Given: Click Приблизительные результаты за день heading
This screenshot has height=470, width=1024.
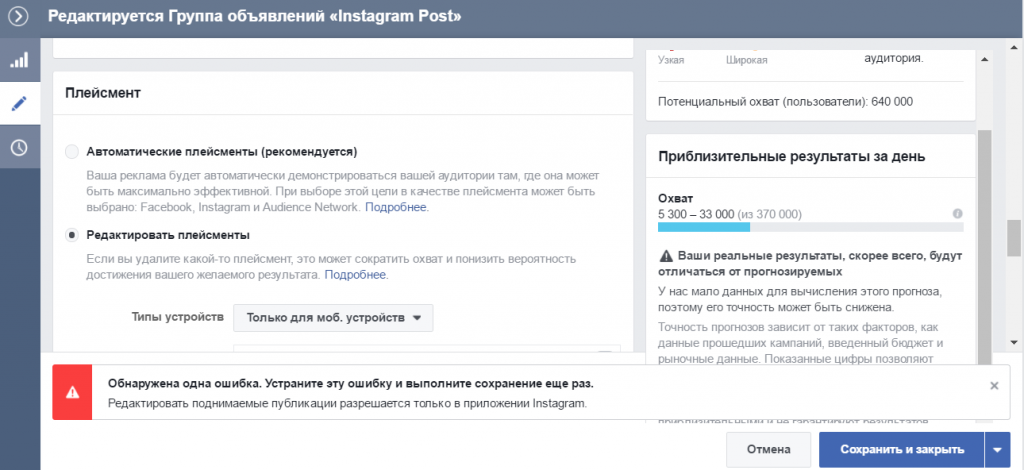Looking at the screenshot, I should [792, 157].
